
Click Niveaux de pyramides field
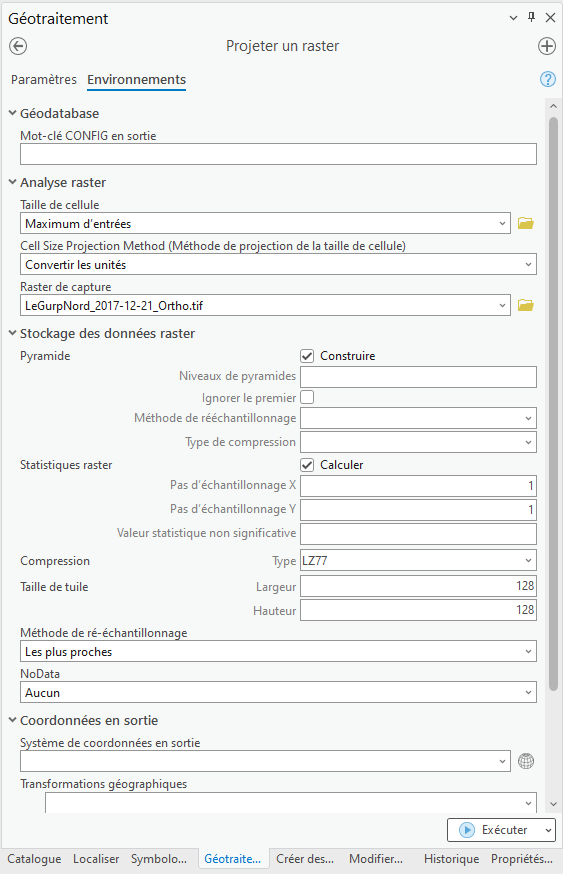tap(418, 377)
